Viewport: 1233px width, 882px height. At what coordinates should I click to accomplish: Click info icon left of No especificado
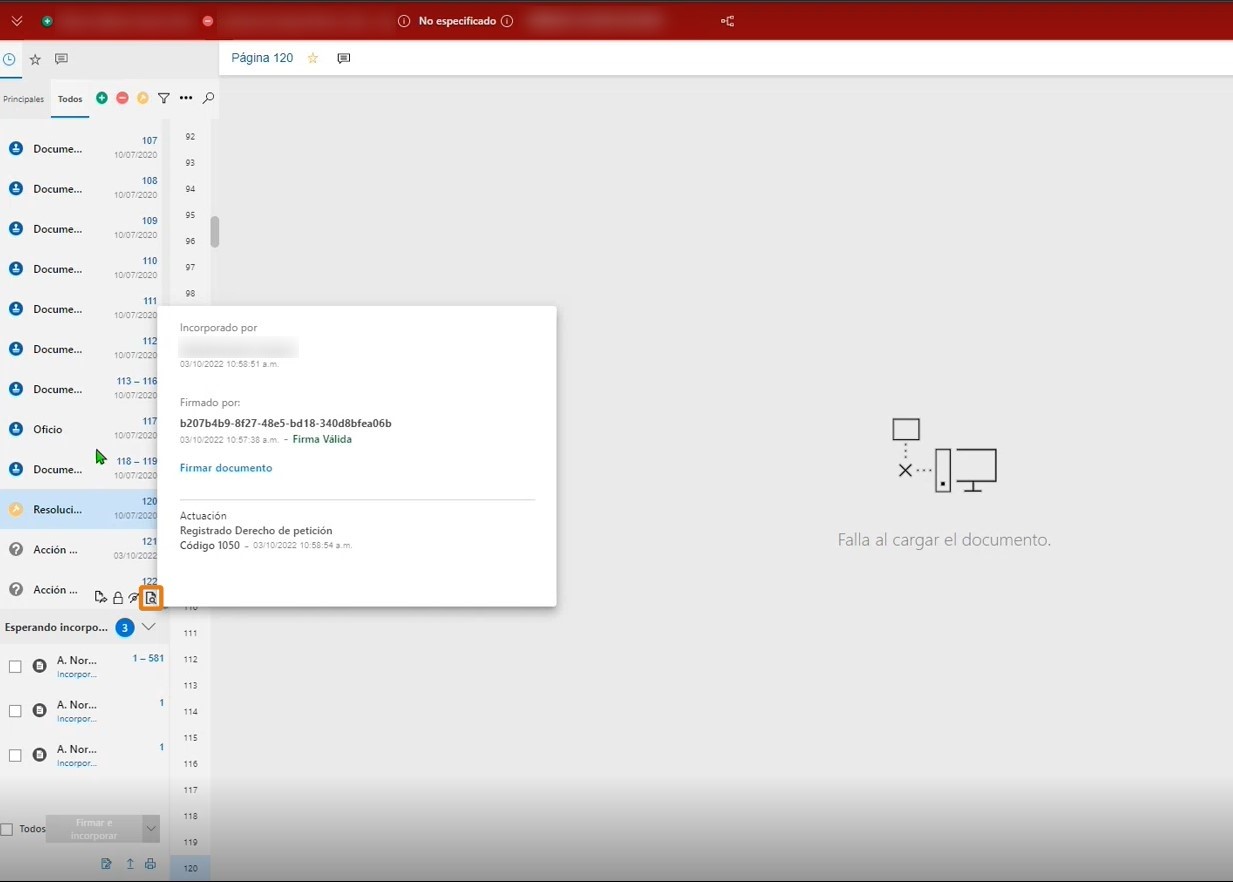[404, 21]
